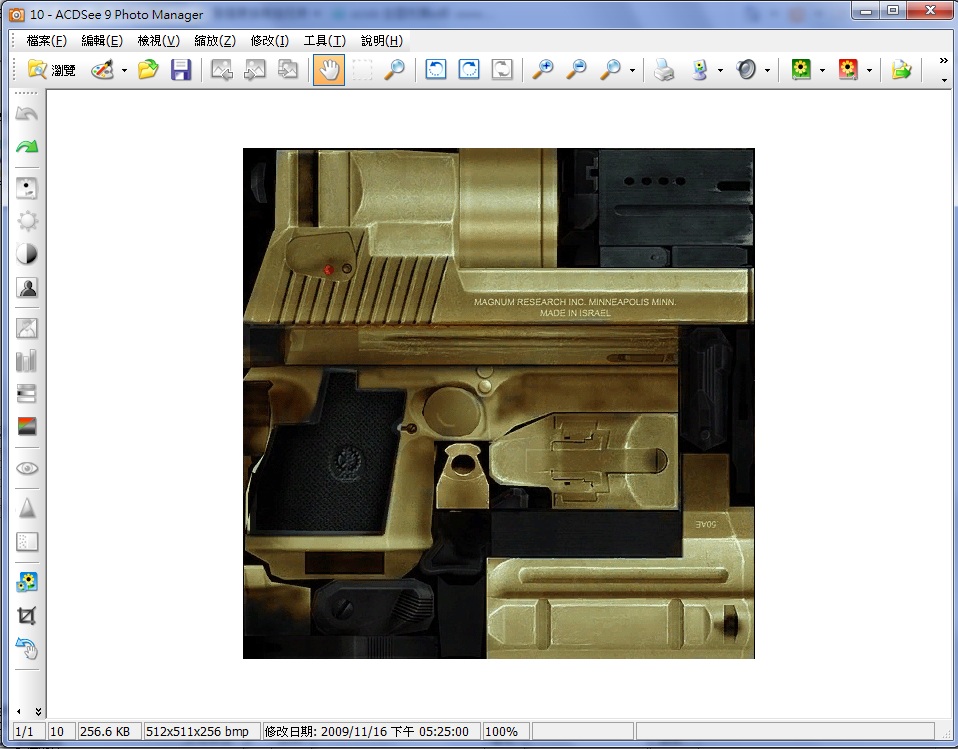
Task: Click the rotate by hand tool icon
Action: point(26,648)
